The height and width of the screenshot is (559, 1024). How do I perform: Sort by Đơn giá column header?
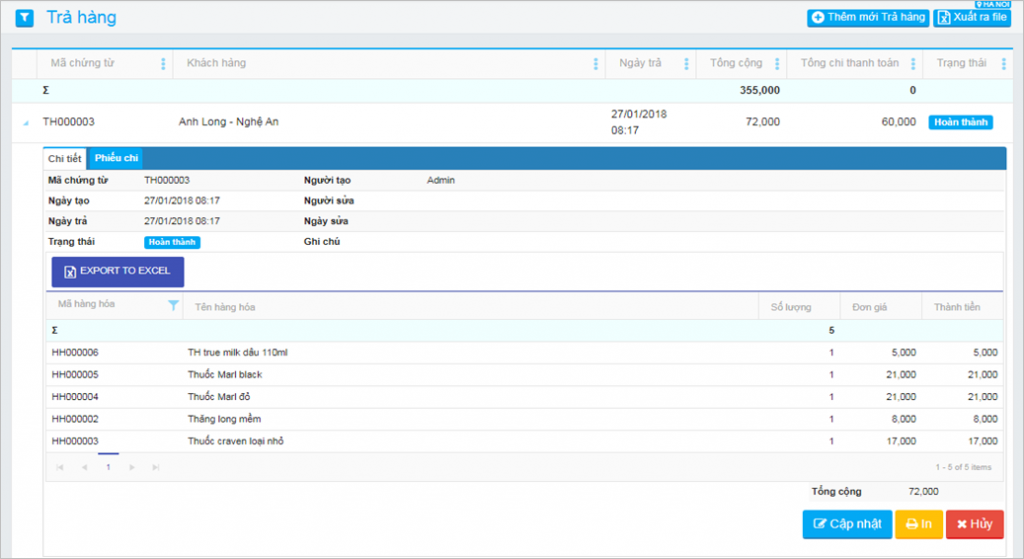(870, 307)
